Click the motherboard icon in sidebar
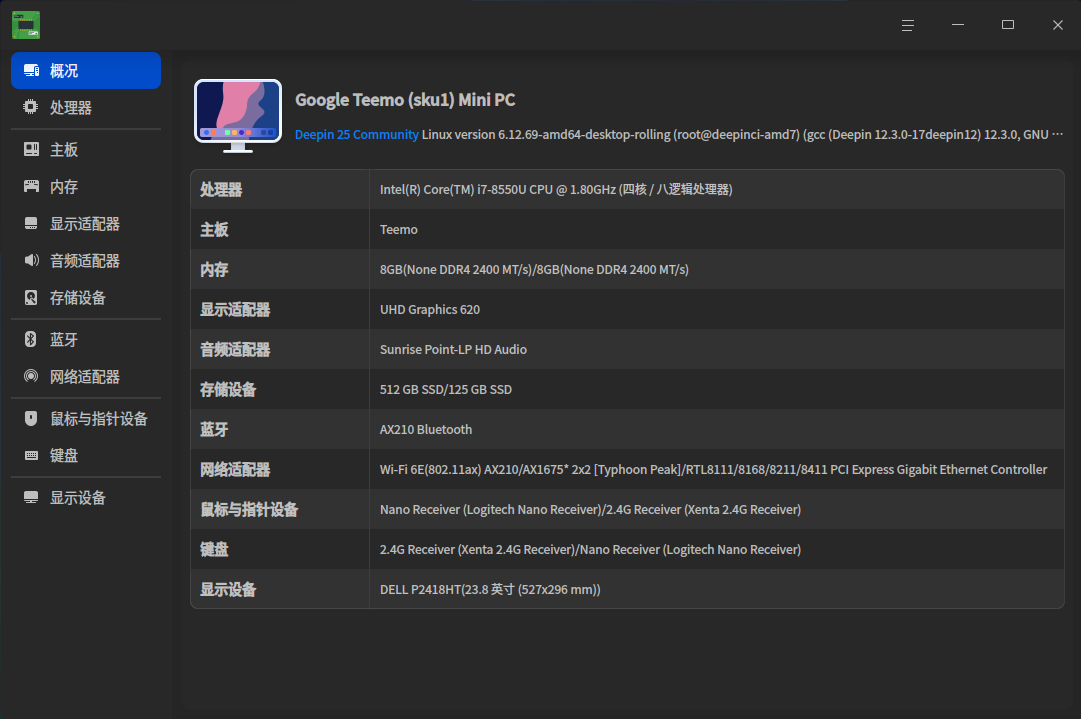 pyautogui.click(x=31, y=150)
